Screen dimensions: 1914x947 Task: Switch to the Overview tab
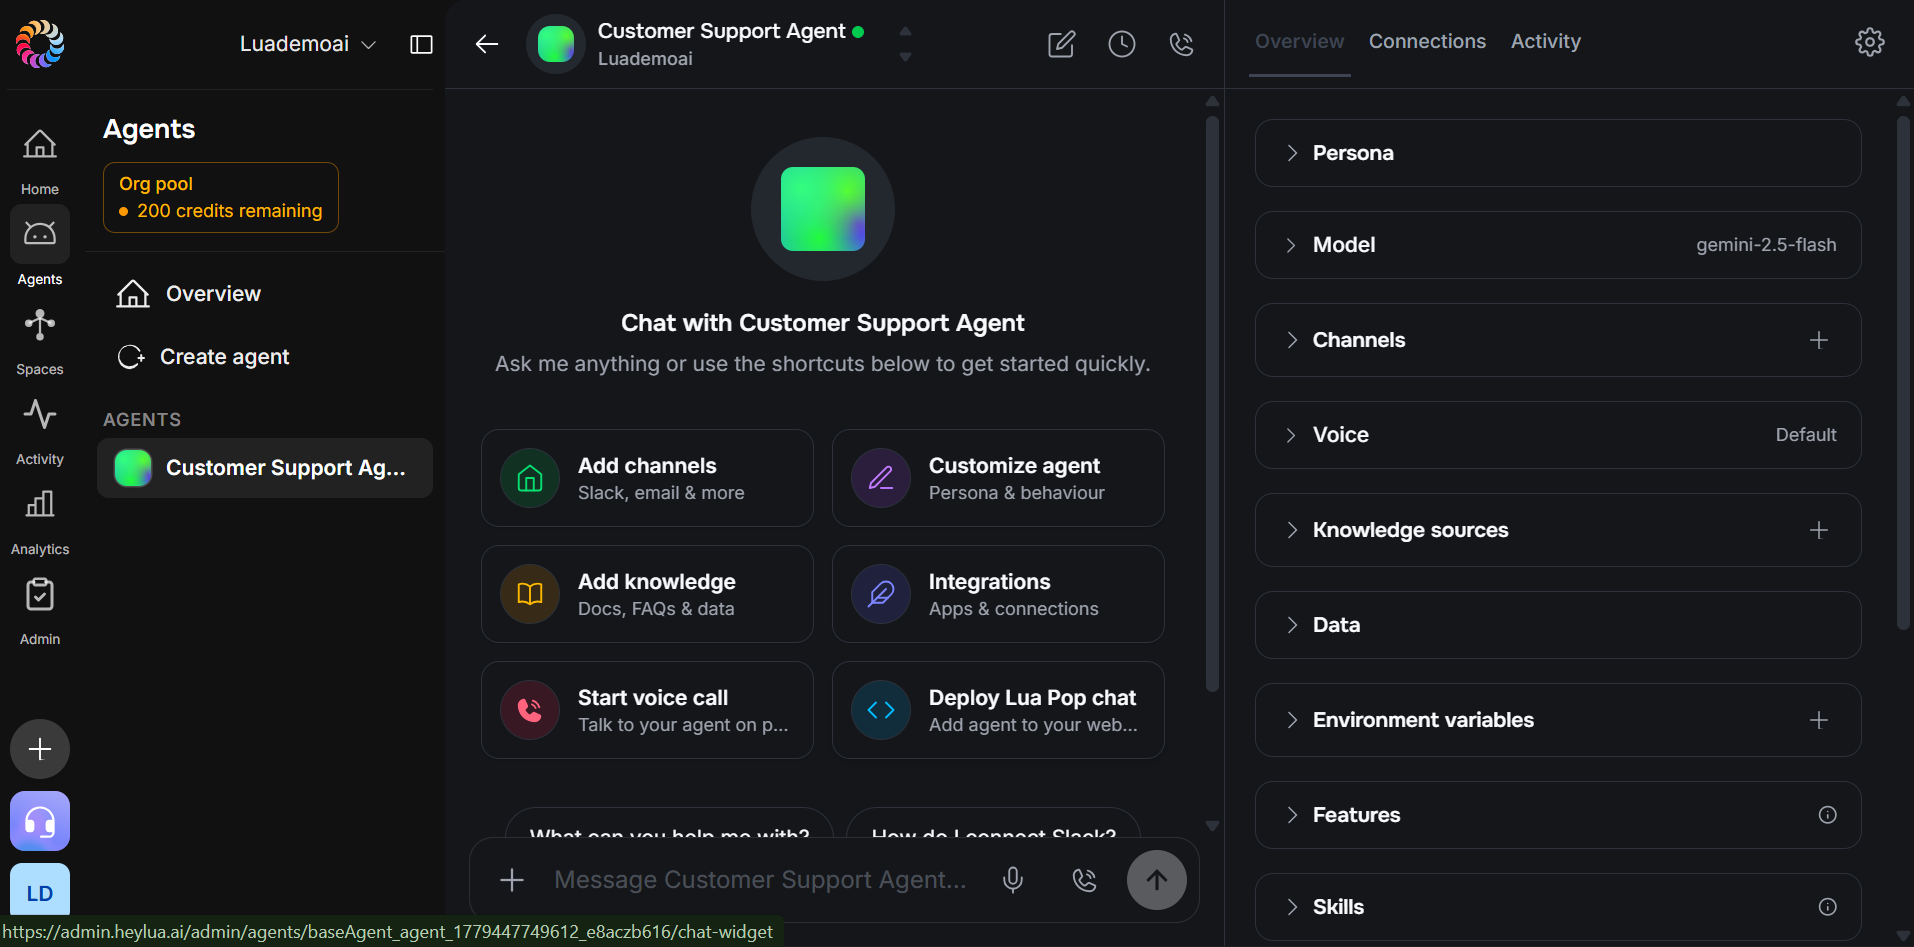pyautogui.click(x=1299, y=41)
